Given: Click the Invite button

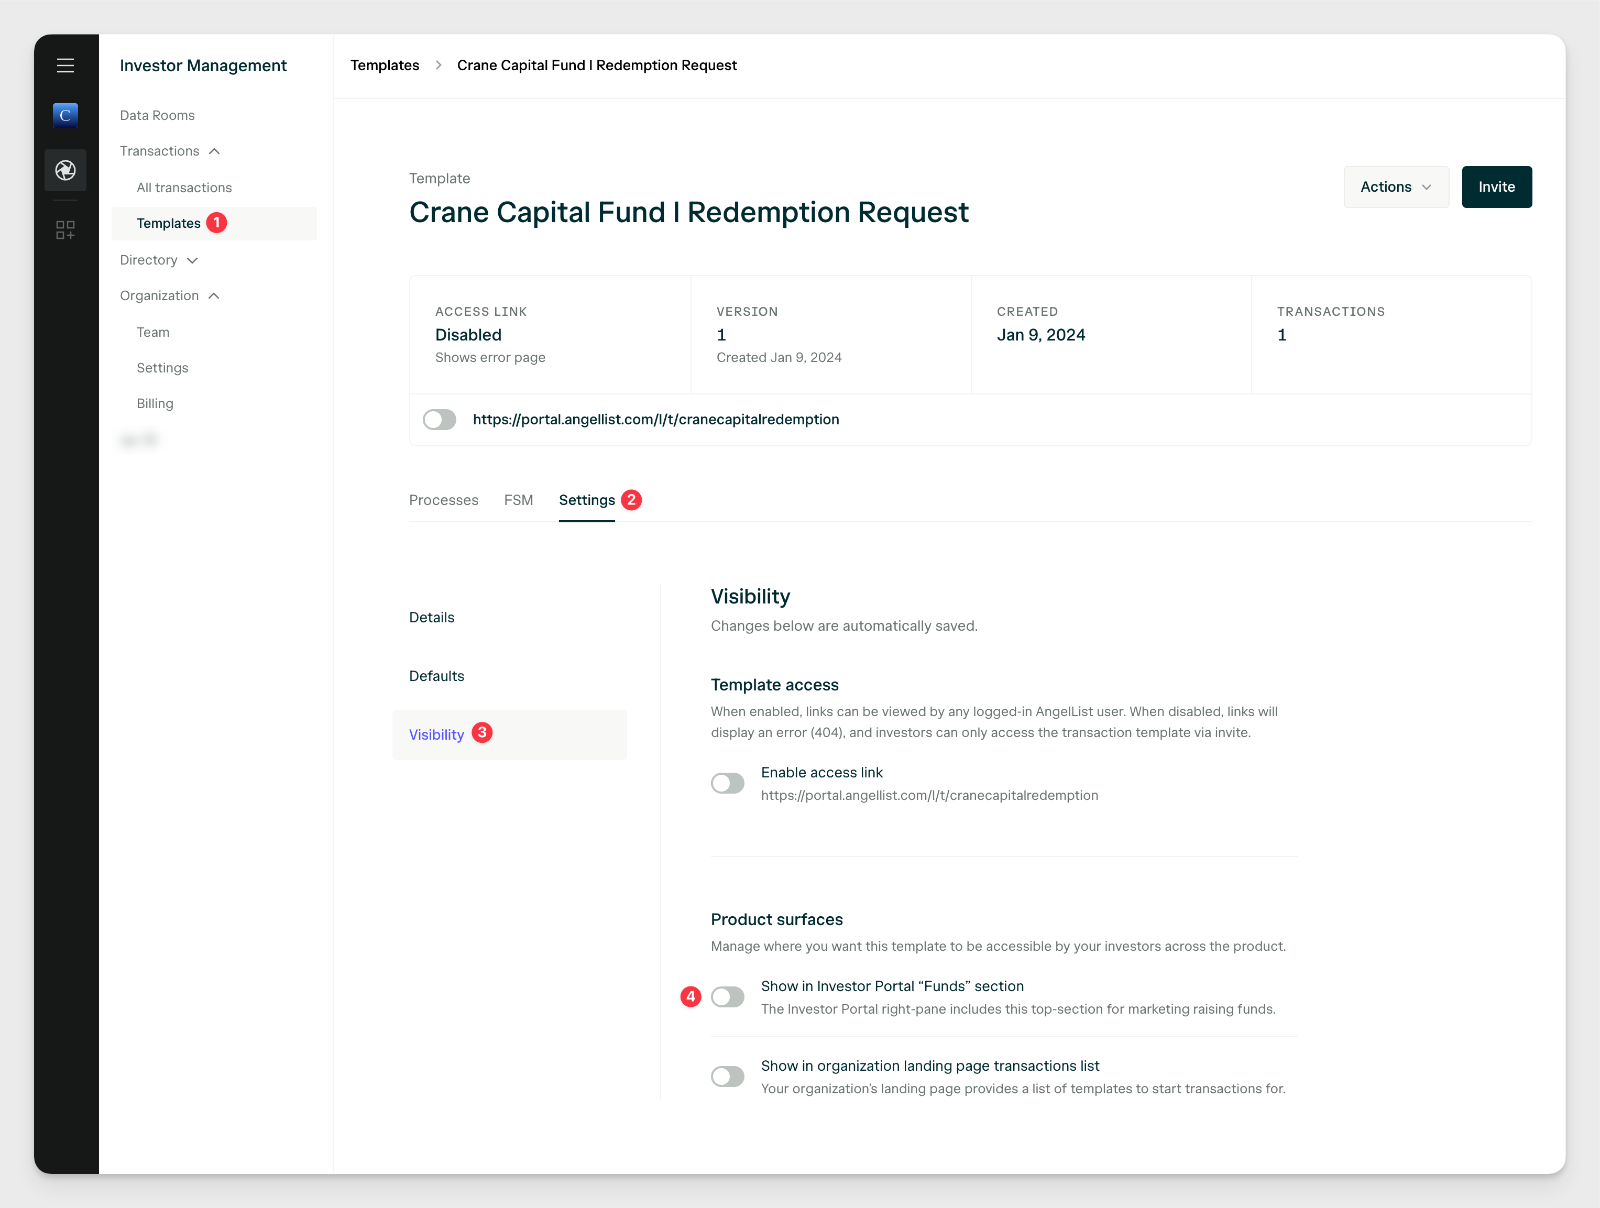Looking at the screenshot, I should point(1497,187).
